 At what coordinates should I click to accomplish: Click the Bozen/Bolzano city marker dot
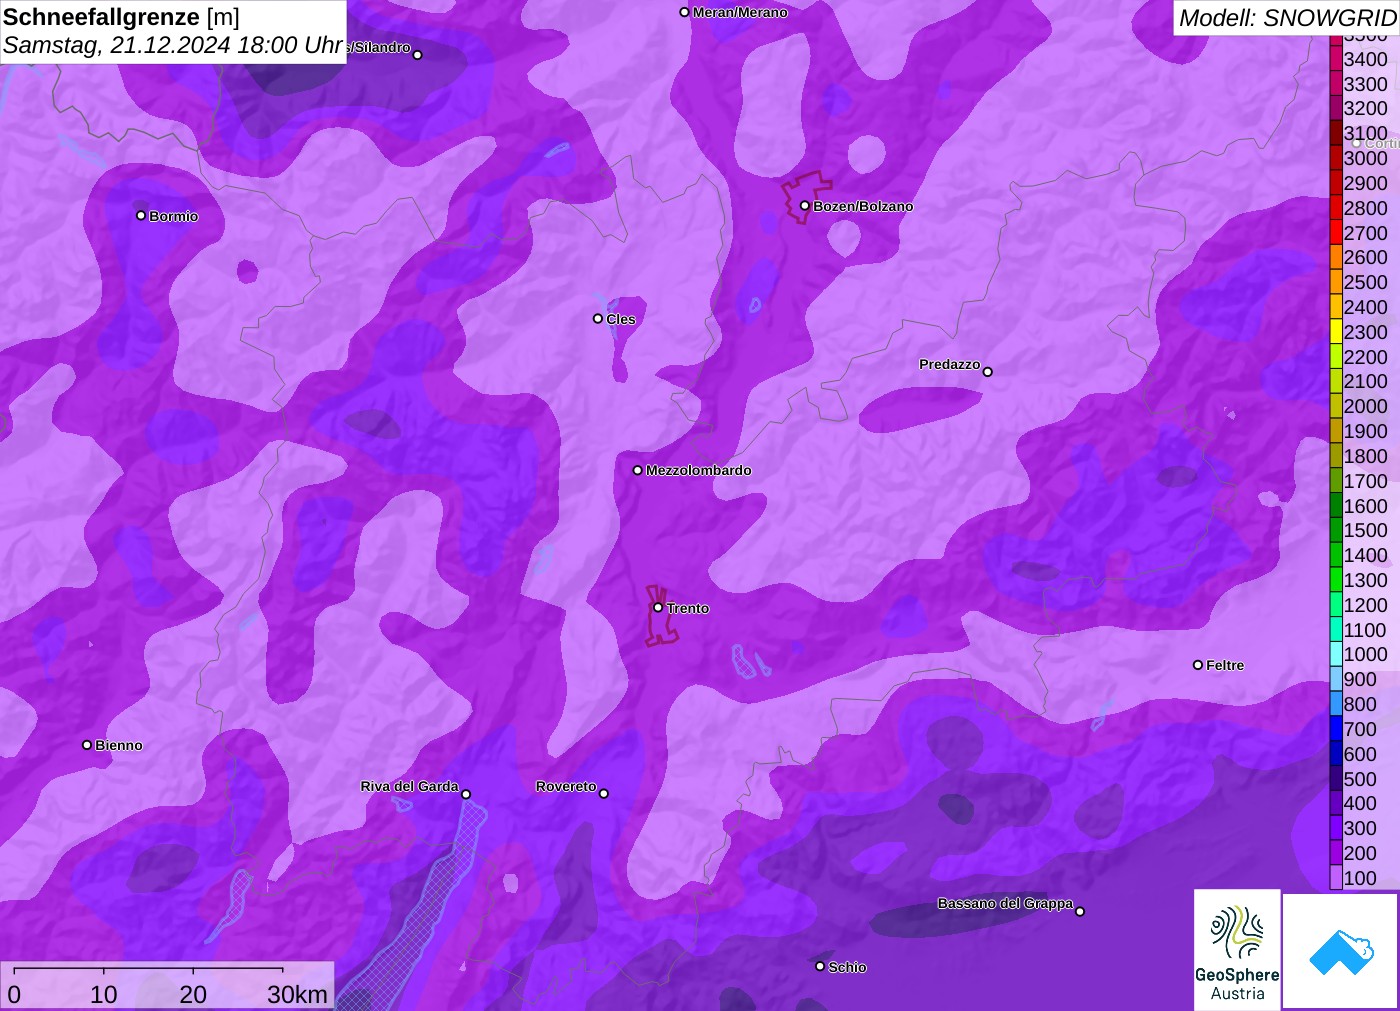pyautogui.click(x=805, y=206)
